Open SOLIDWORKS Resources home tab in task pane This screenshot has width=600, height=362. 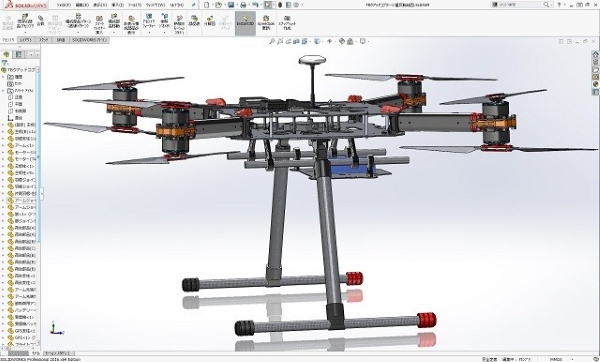595,54
